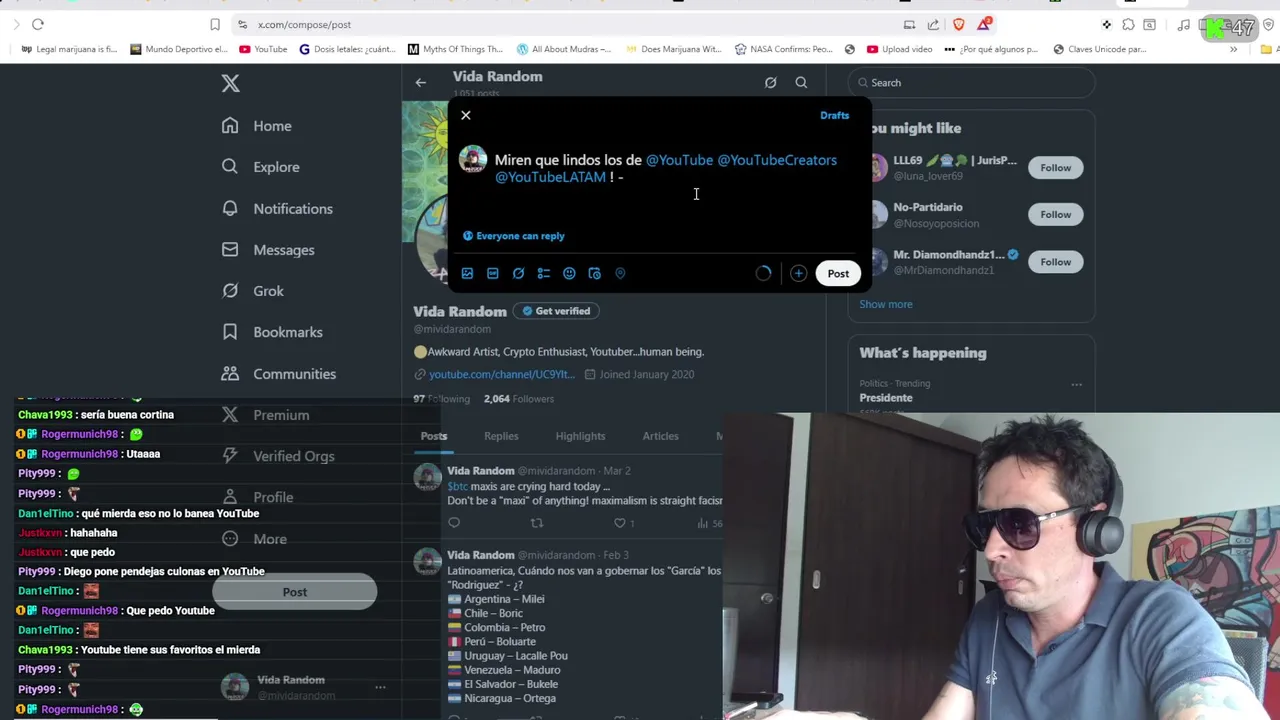Change 'Everyone can reply' setting
Image resolution: width=1280 pixels, height=720 pixels.
514,236
